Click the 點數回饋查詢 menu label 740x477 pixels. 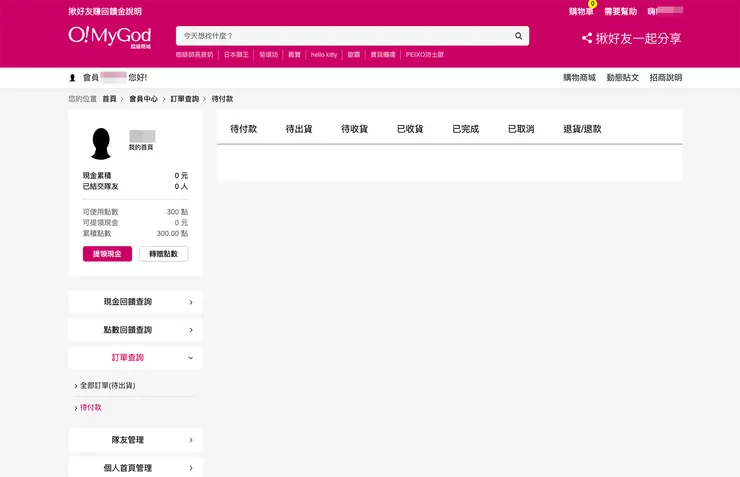coord(128,330)
